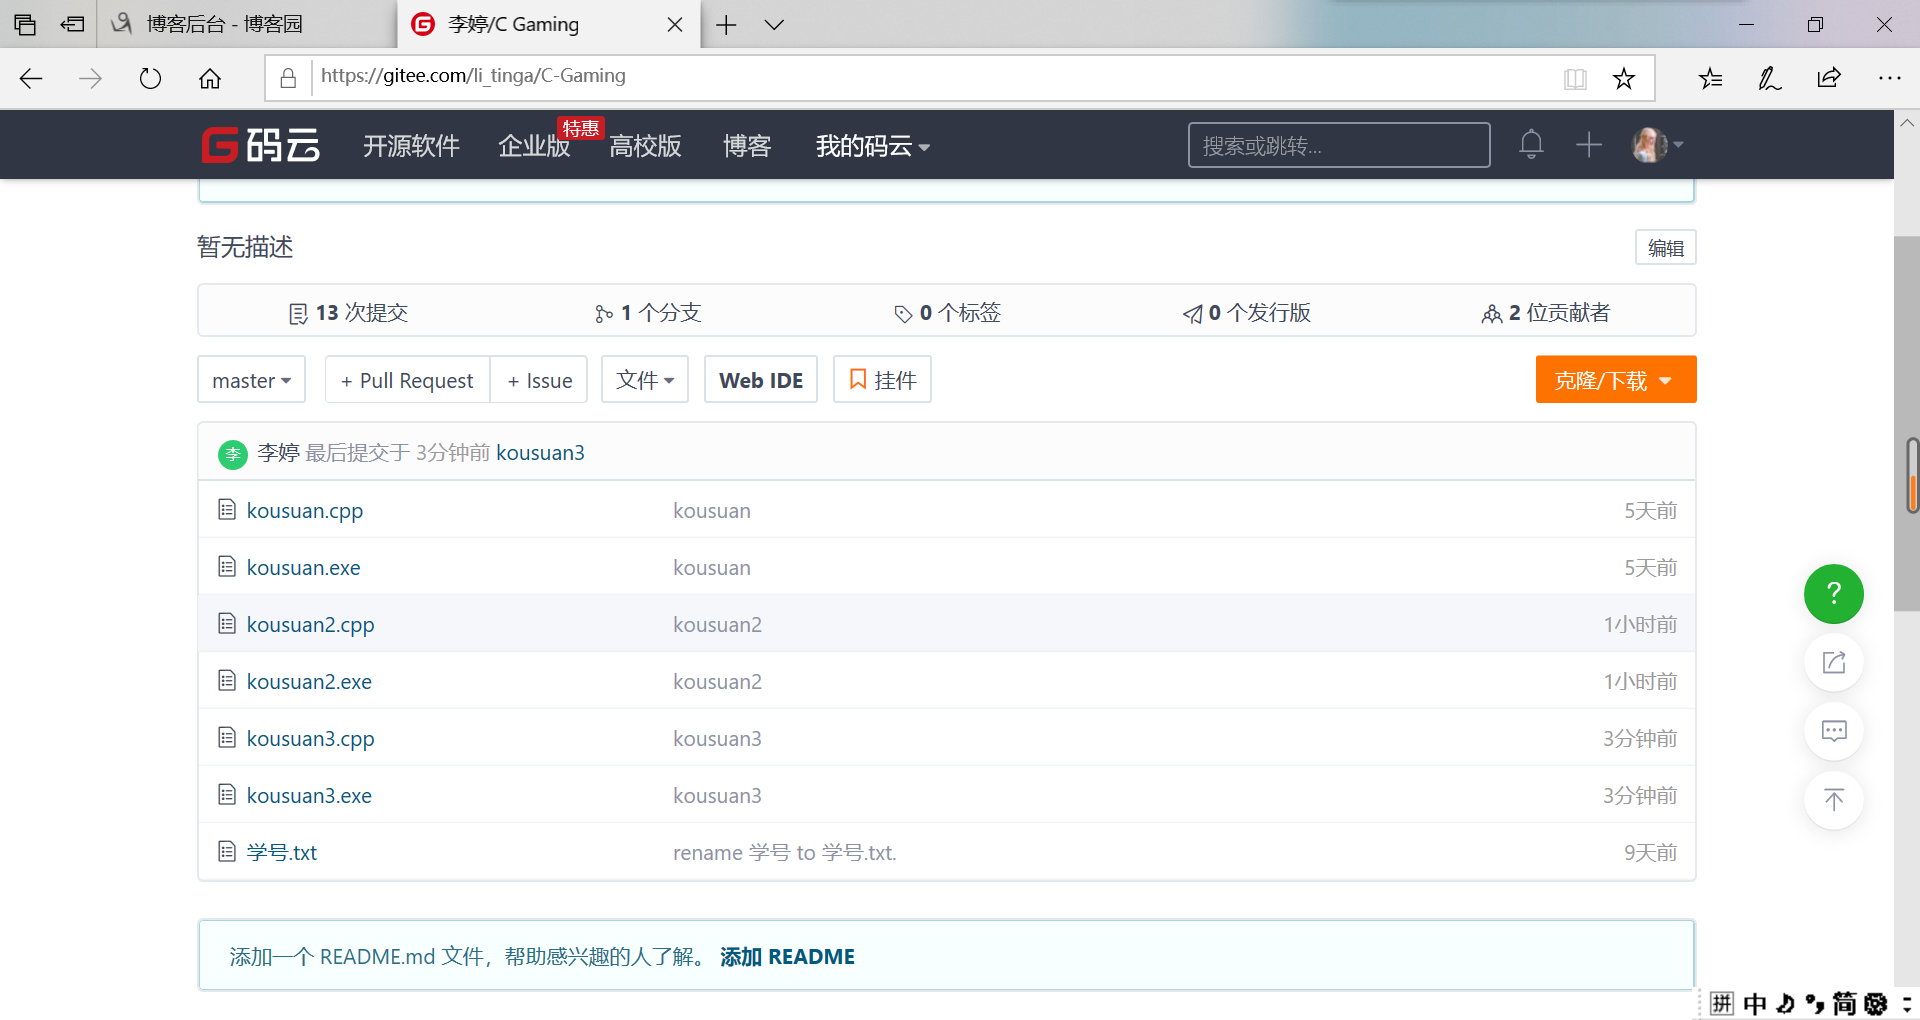Viewport: 1920px width, 1020px height.
Task: Click the 挂件 widget button
Action: point(882,380)
